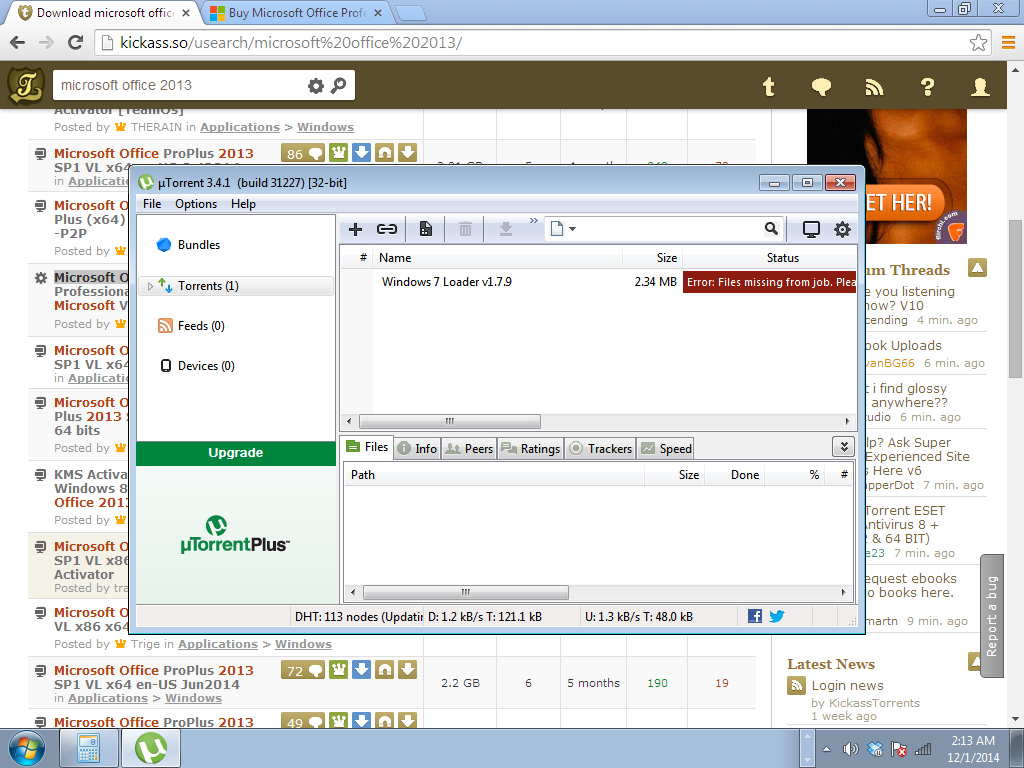Click the Add Torrent plus icon

pos(355,229)
